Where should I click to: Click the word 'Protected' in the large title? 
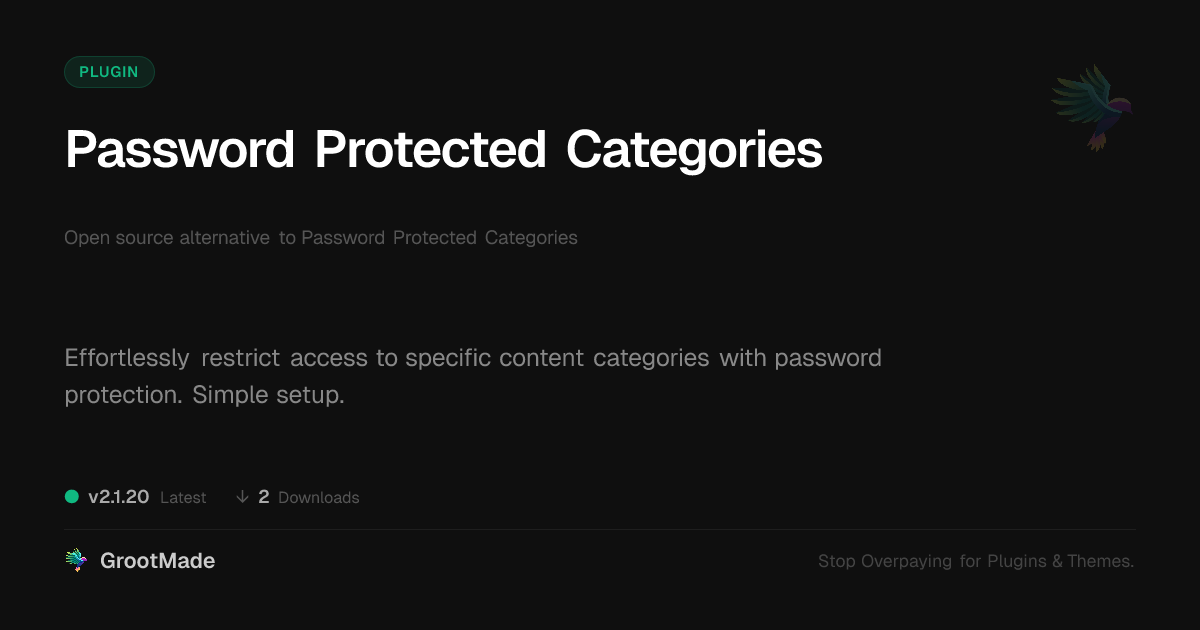430,150
